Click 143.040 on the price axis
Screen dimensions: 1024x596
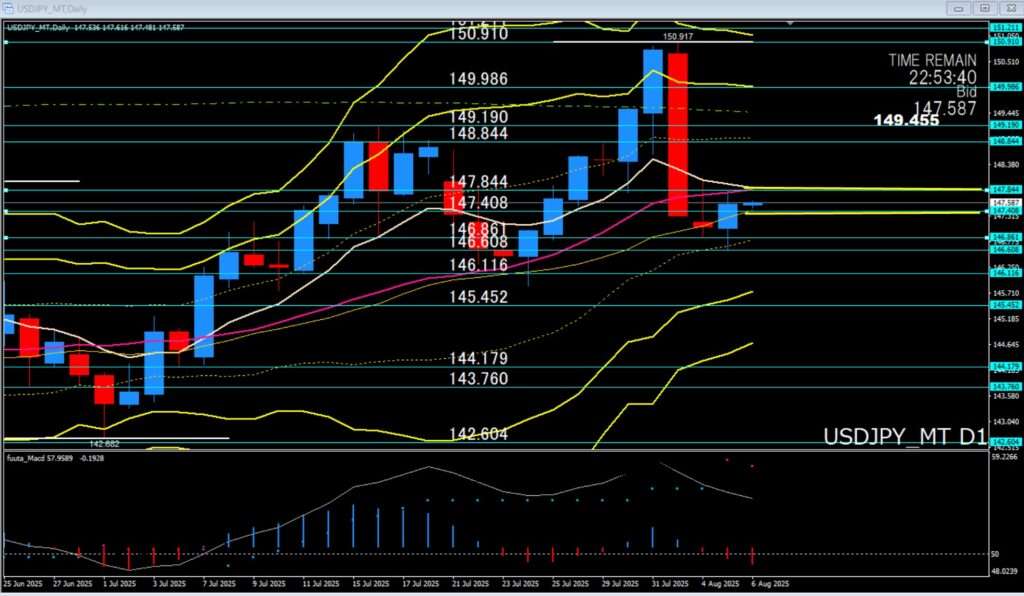pyautogui.click(x=1006, y=422)
